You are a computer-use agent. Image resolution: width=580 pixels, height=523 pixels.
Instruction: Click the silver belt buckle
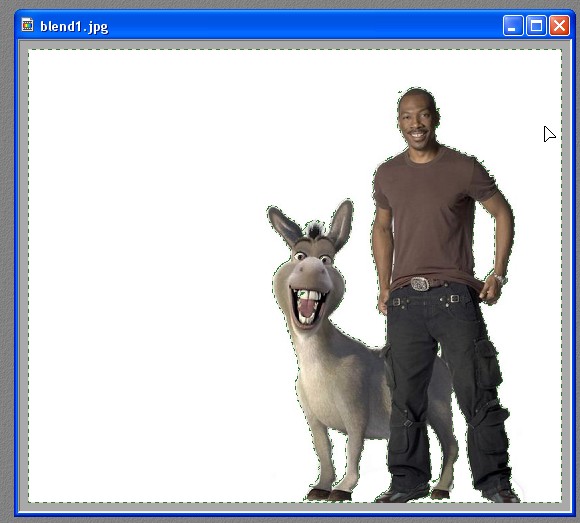[419, 284]
